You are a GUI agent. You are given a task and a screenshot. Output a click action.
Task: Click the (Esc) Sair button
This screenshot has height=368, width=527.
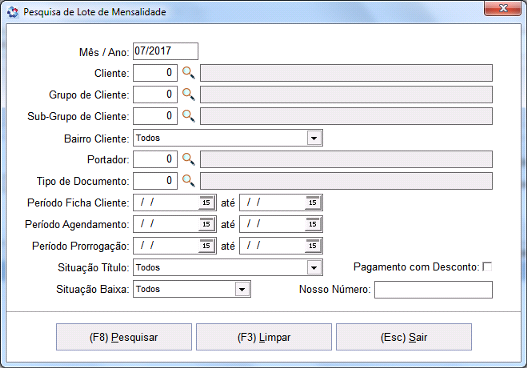(404, 337)
